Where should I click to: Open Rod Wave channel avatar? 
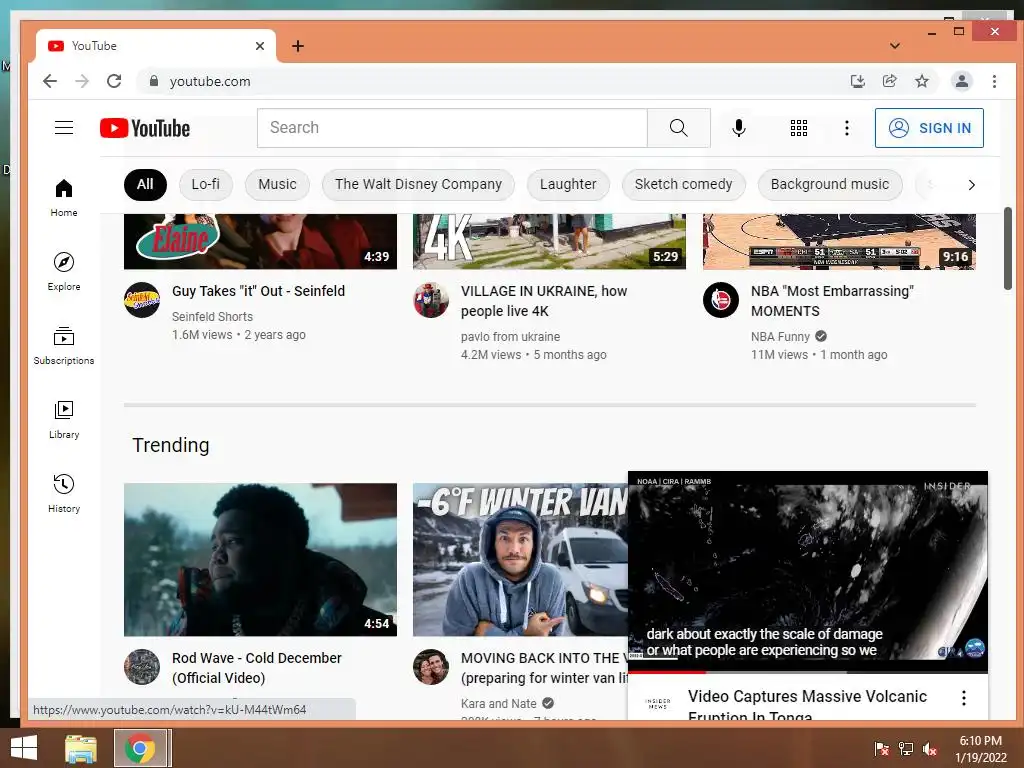point(142,667)
